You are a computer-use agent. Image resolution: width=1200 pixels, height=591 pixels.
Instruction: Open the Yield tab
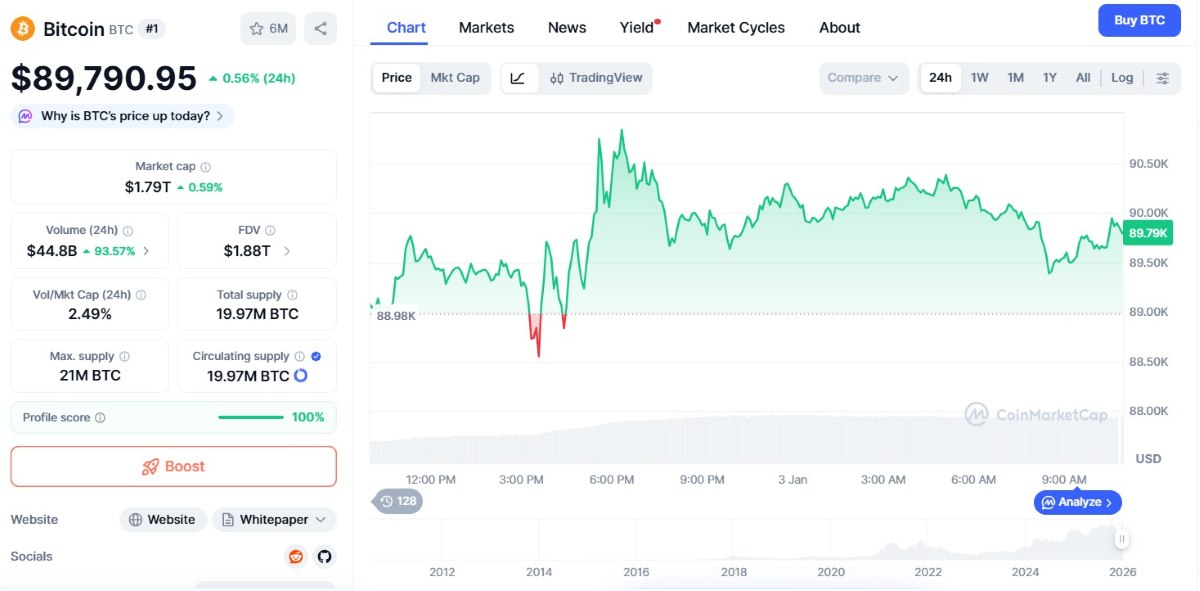(x=637, y=27)
